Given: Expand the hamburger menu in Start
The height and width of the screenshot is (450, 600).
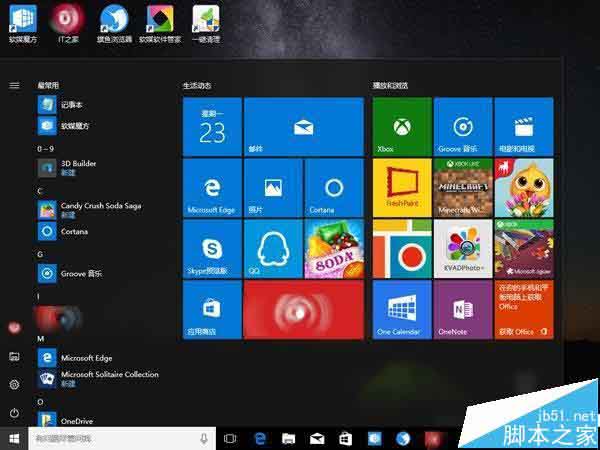Looking at the screenshot, I should 14,85.
